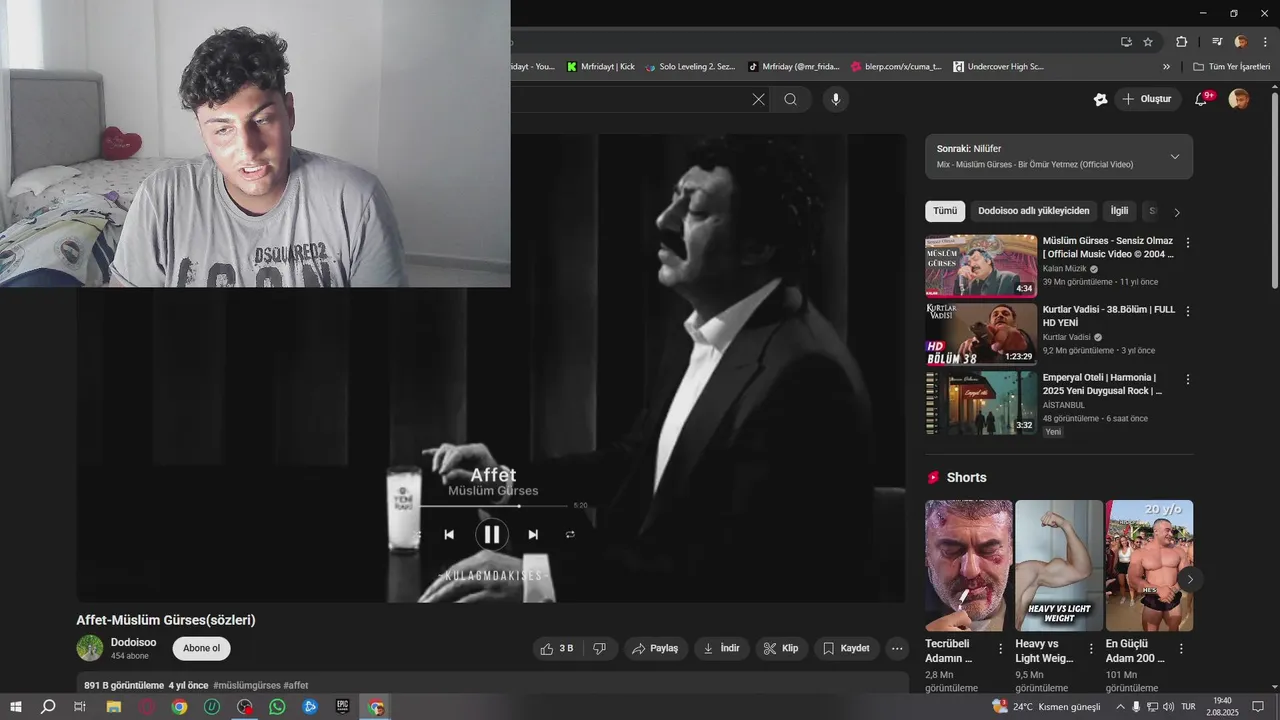This screenshot has height=720, width=1280.
Task: Select Dodoisoo adlı yükleyiciden chip
Action: pos(1034,211)
